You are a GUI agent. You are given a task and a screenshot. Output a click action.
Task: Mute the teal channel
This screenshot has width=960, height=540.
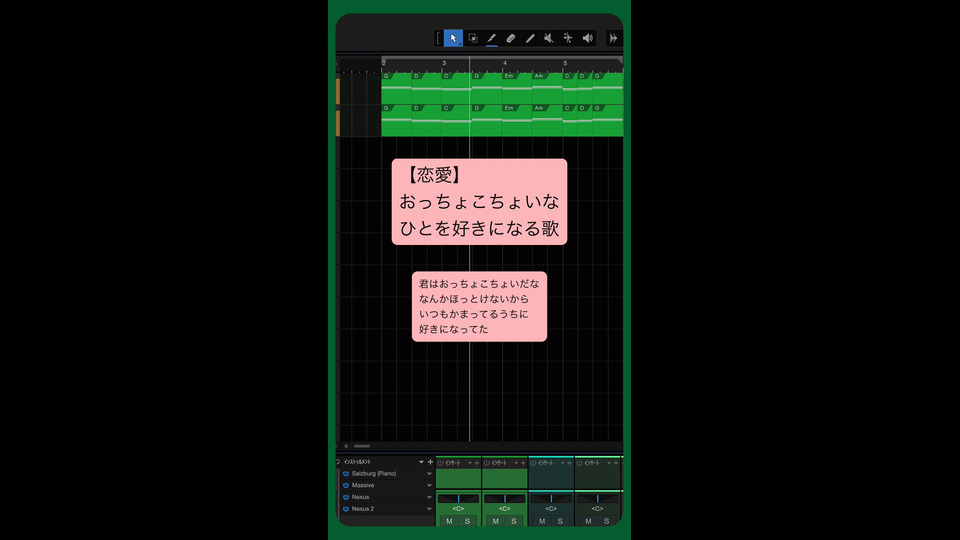542,521
